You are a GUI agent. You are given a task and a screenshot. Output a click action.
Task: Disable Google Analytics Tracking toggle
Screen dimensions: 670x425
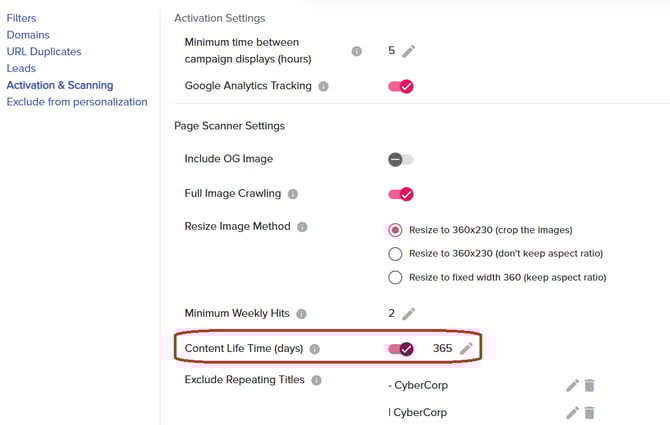(400, 87)
